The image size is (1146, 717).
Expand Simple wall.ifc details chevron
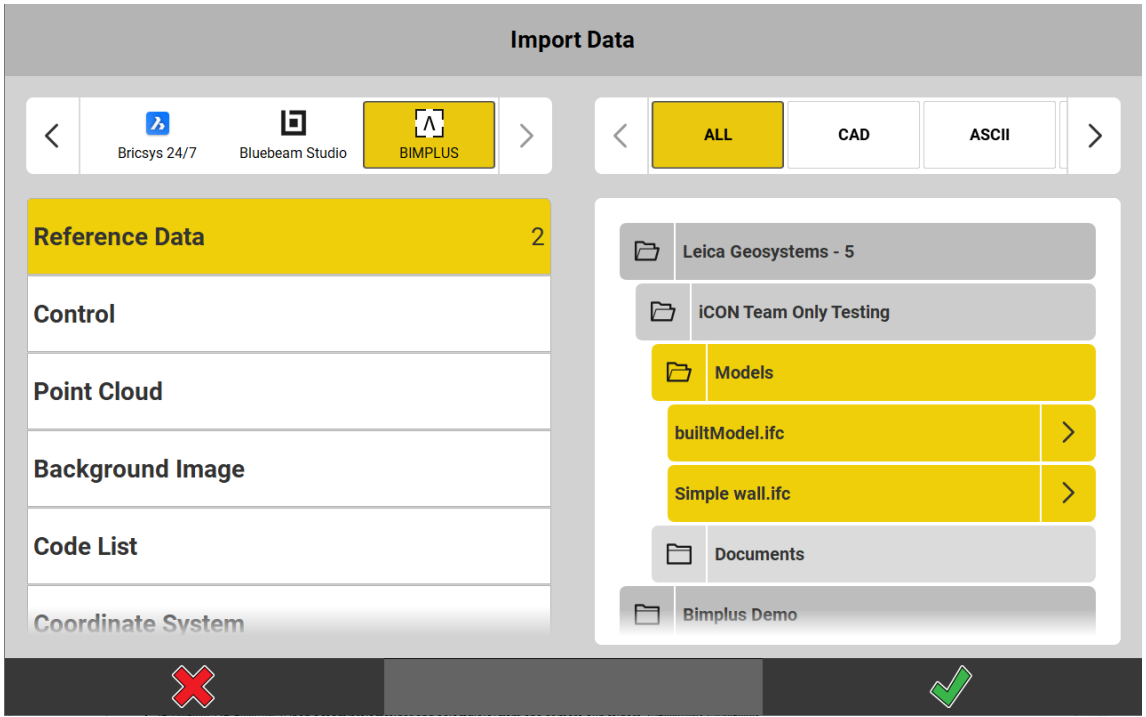1068,493
